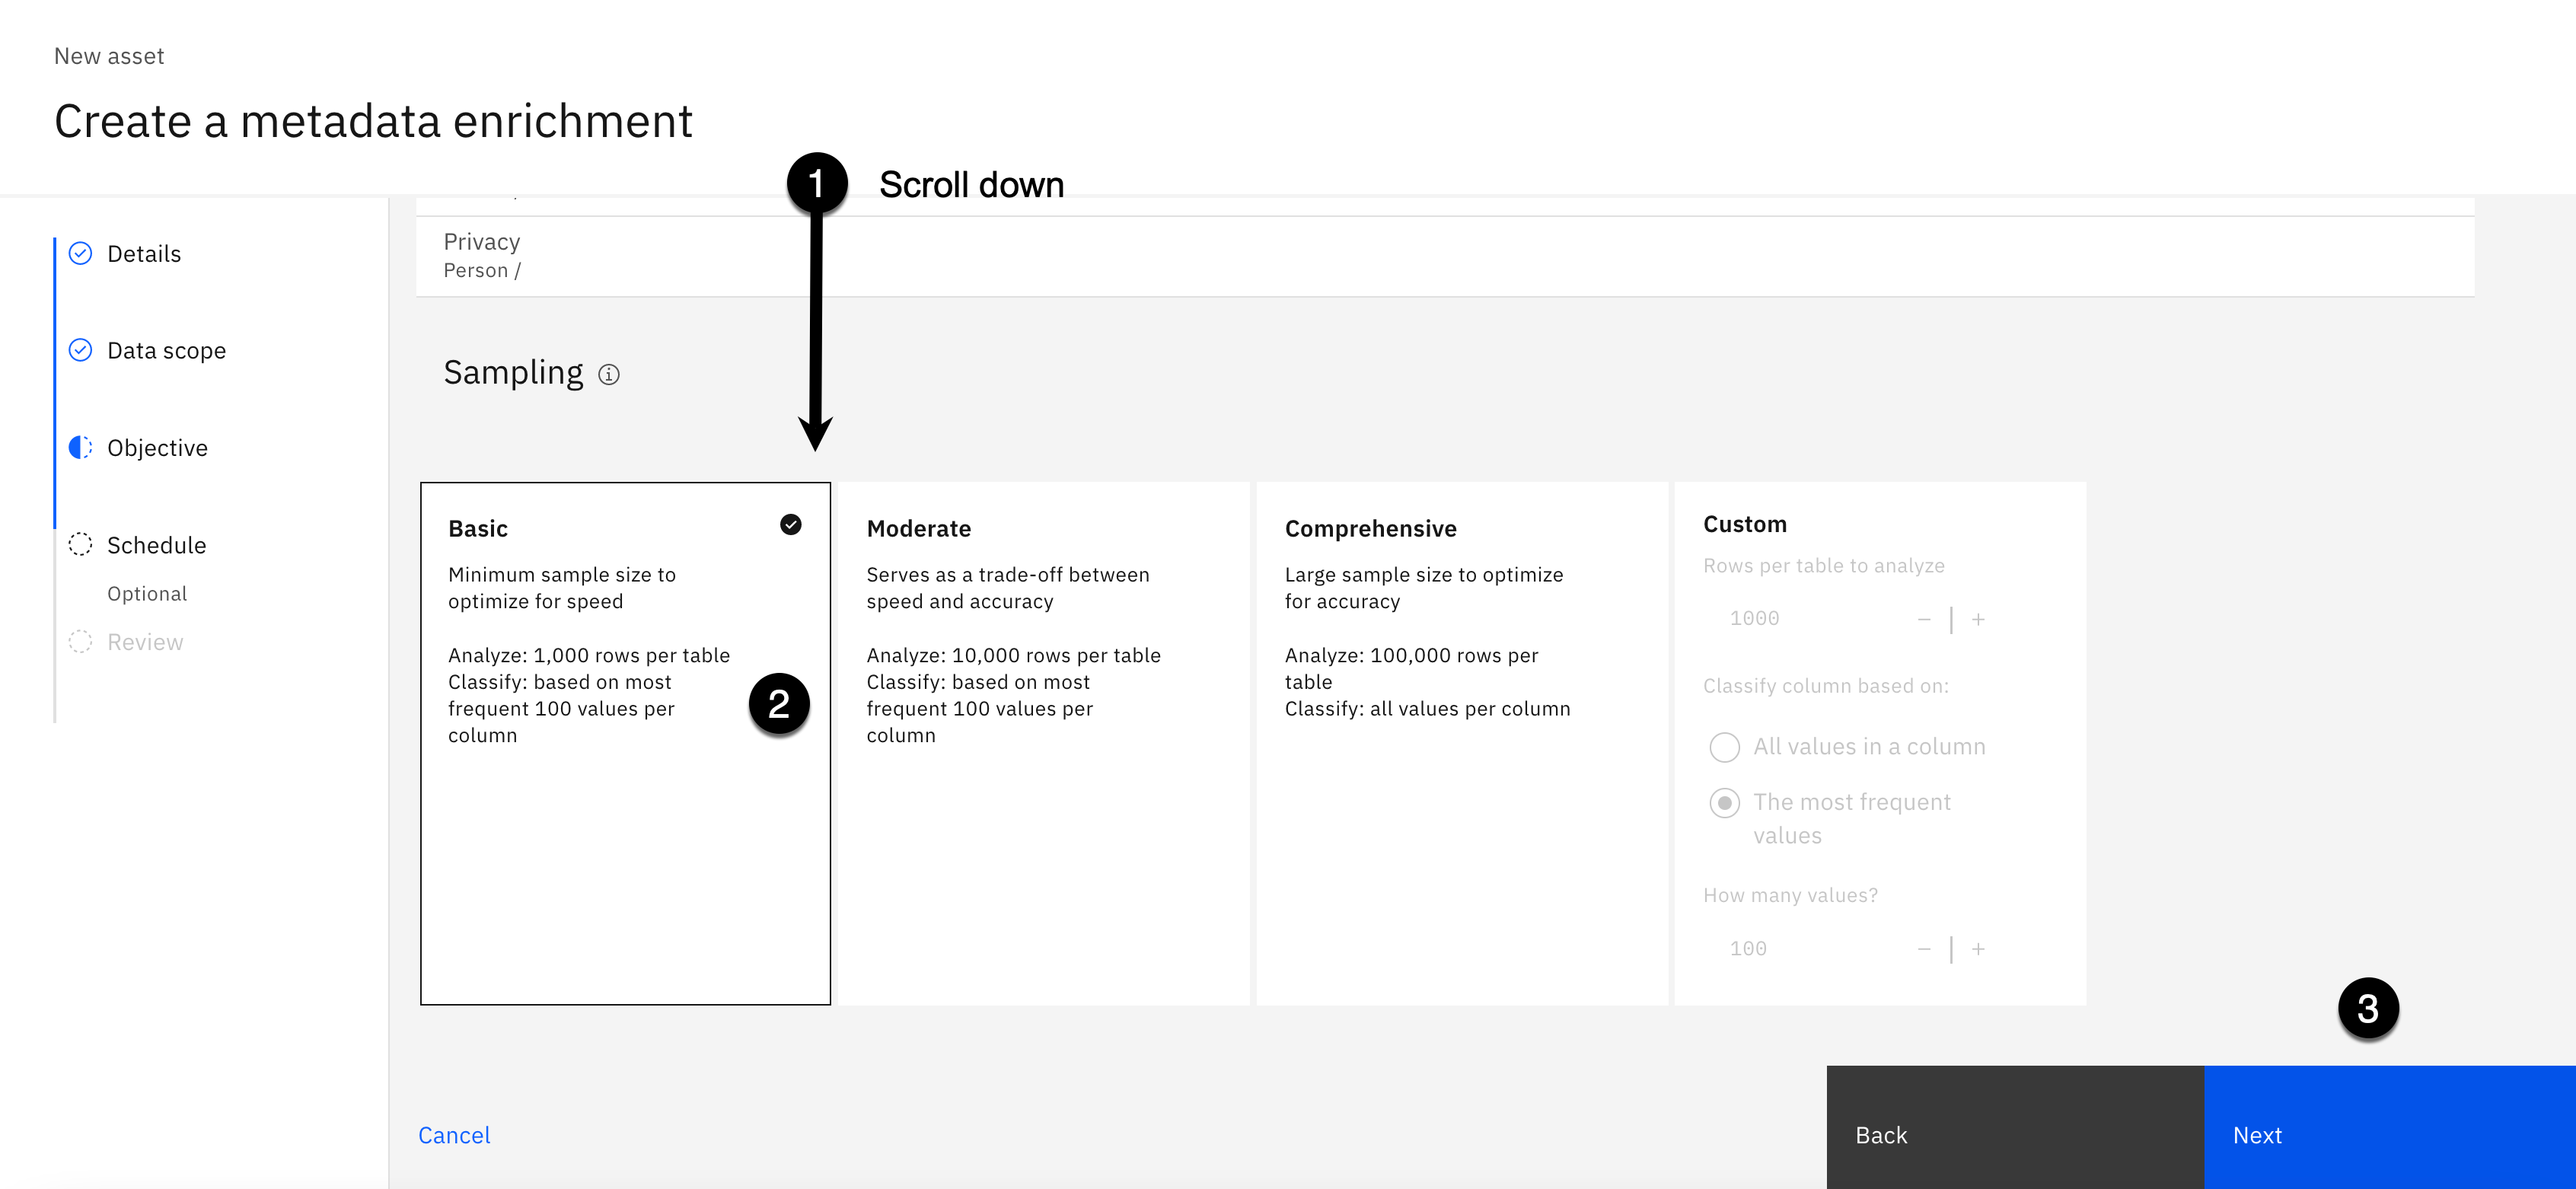Increase rows per table with plus
The width and height of the screenshot is (2576, 1189).
tap(1977, 619)
